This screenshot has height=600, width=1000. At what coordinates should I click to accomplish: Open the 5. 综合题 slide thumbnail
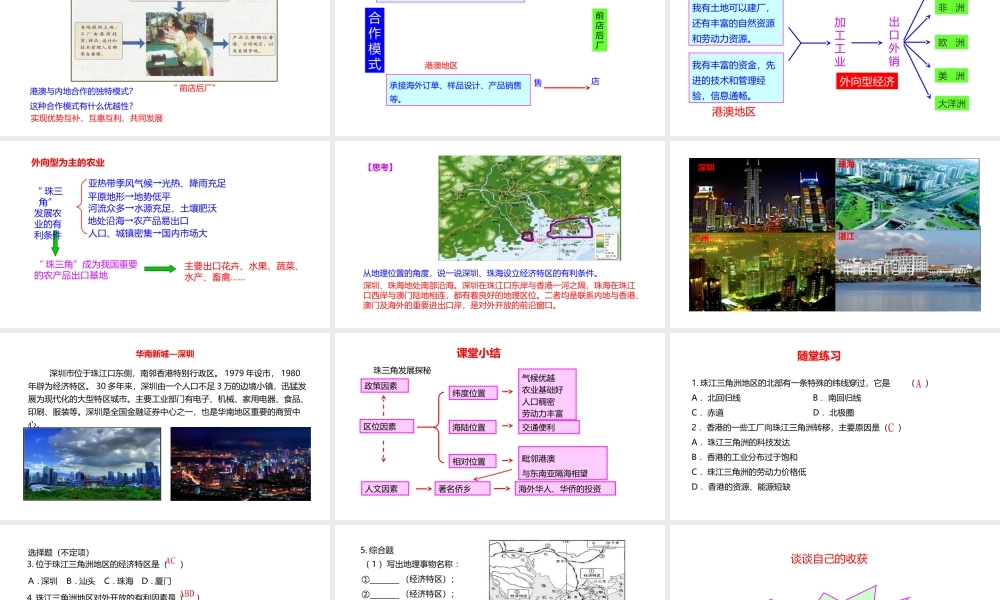pyautogui.click(x=500, y=562)
